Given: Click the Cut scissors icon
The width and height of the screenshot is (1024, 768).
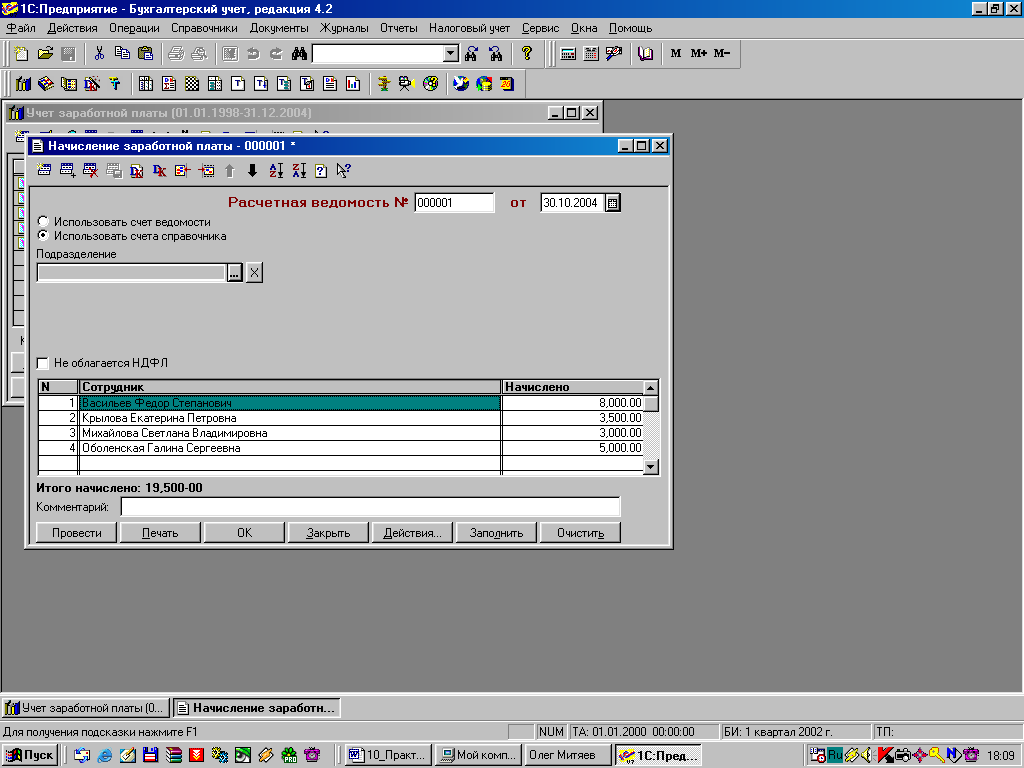Looking at the screenshot, I should (x=99, y=54).
